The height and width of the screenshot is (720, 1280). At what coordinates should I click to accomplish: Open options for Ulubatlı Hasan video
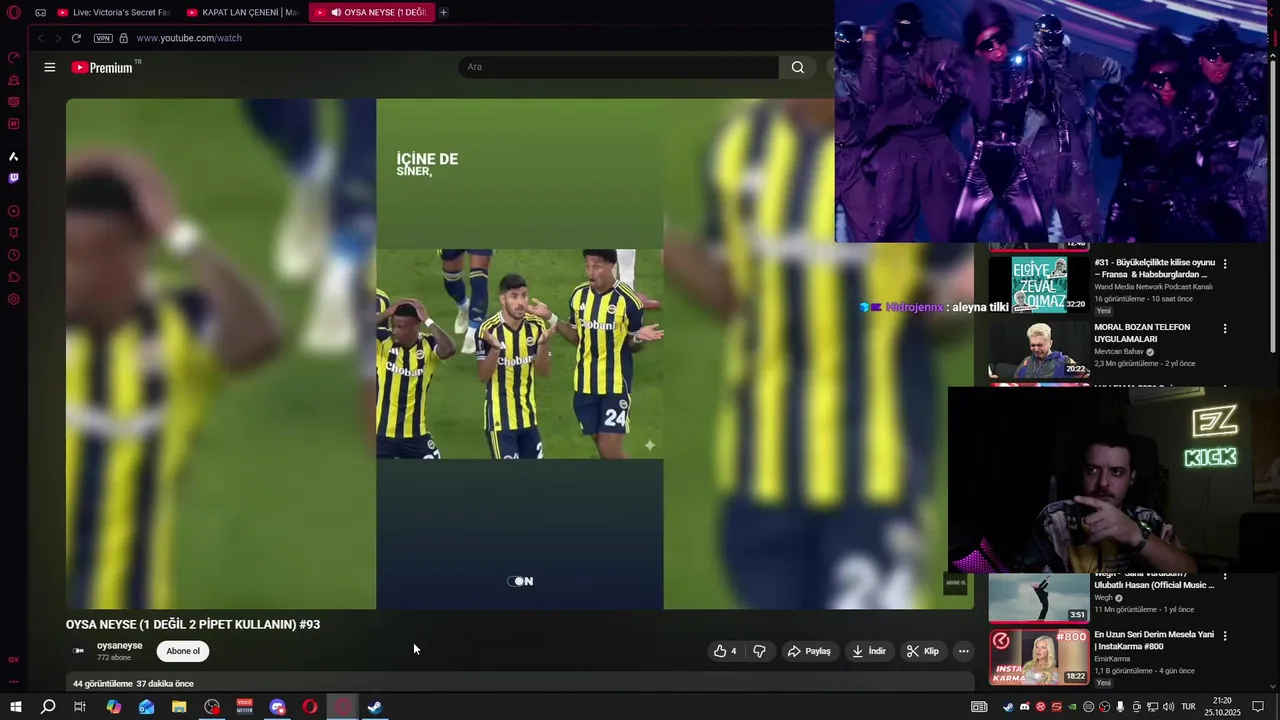1225,578
